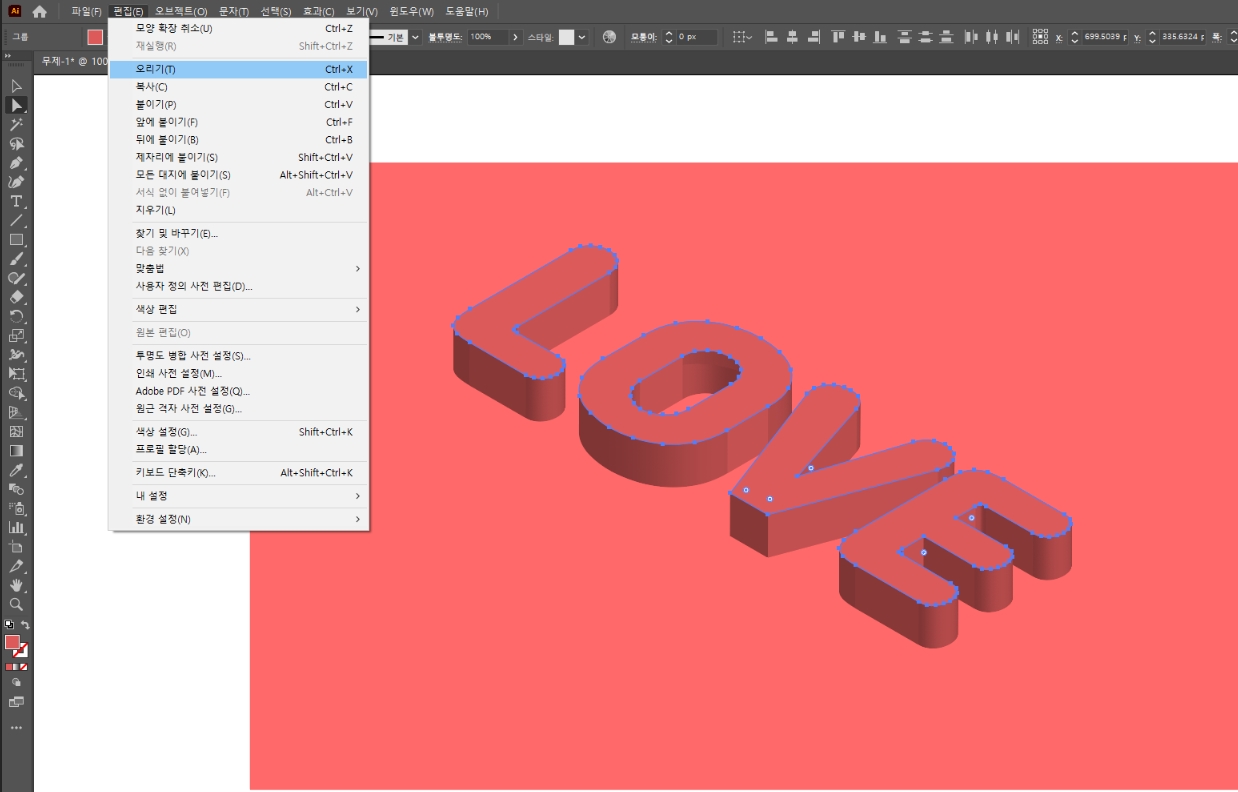1238x792 pixels.
Task: Select the Rotate tool
Action: click(x=16, y=316)
